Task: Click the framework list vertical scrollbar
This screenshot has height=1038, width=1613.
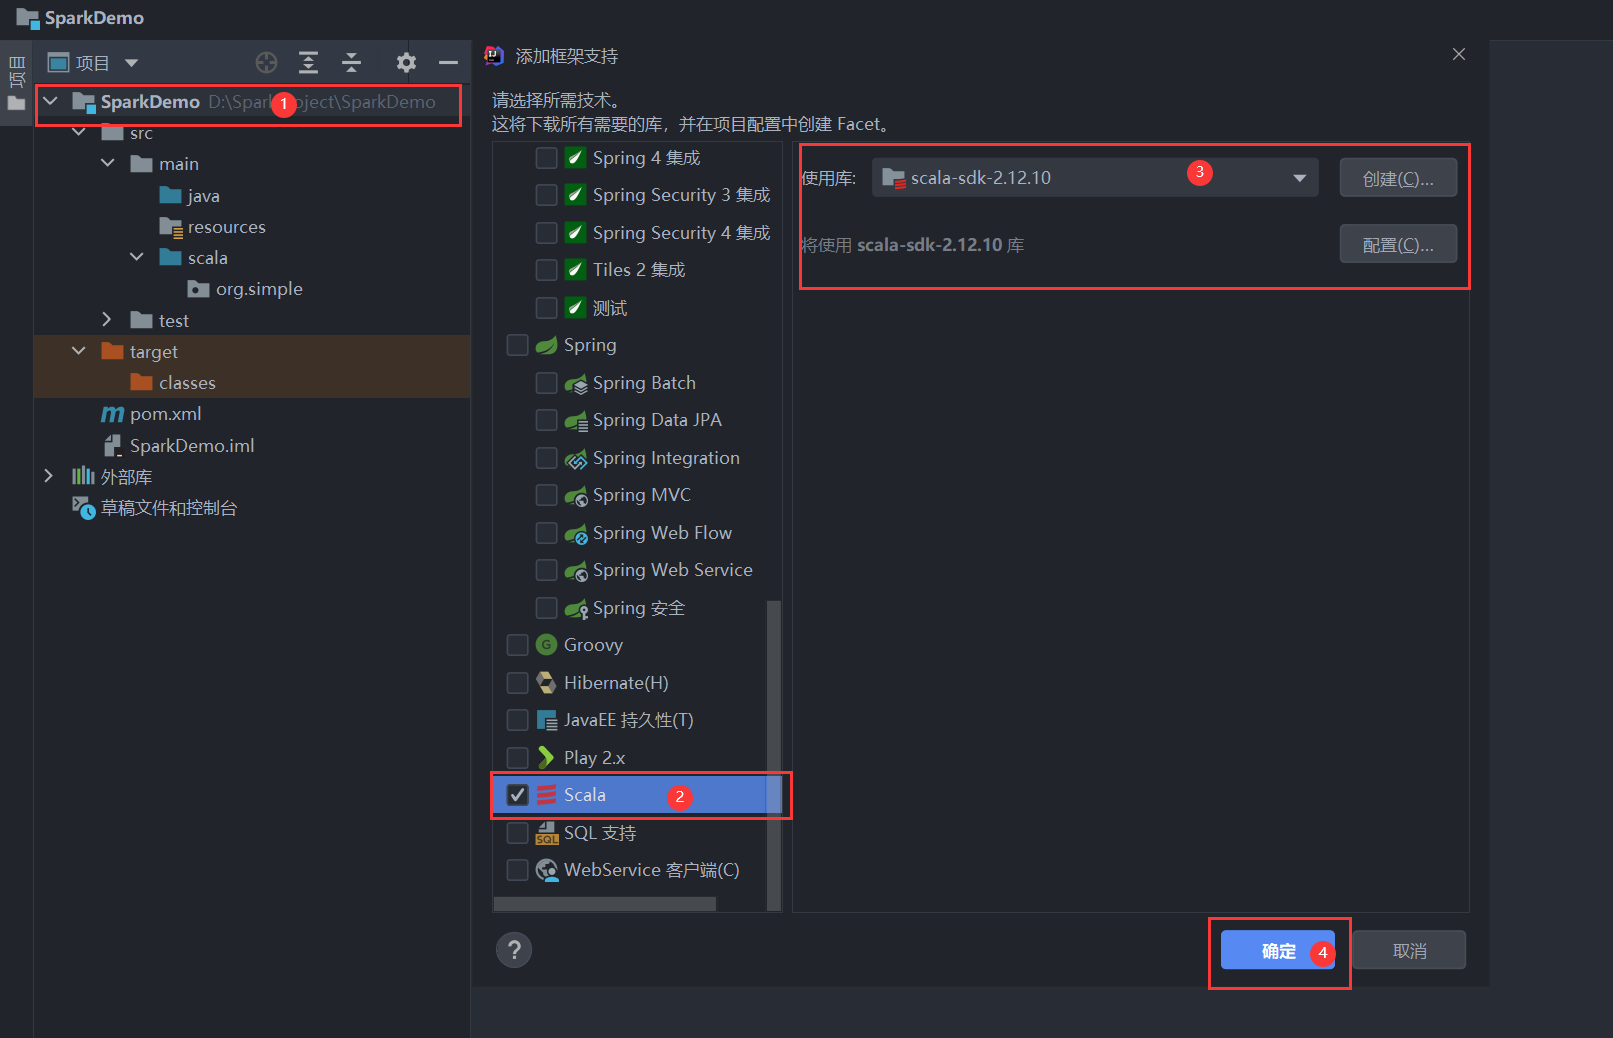Action: tap(773, 755)
